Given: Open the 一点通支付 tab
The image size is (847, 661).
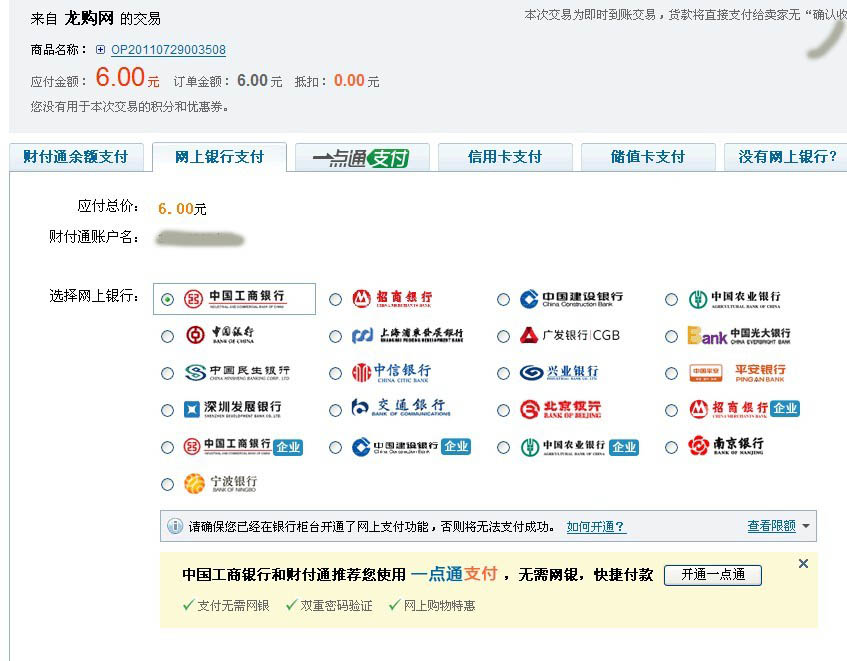Looking at the screenshot, I should pyautogui.click(x=362, y=157).
